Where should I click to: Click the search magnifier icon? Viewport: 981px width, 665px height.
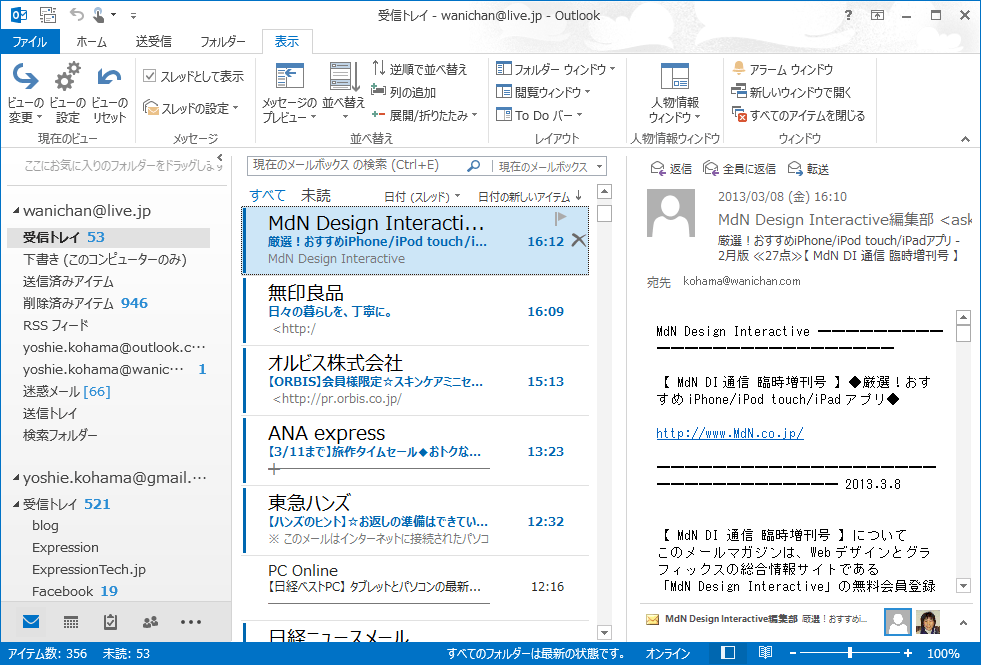(x=474, y=166)
